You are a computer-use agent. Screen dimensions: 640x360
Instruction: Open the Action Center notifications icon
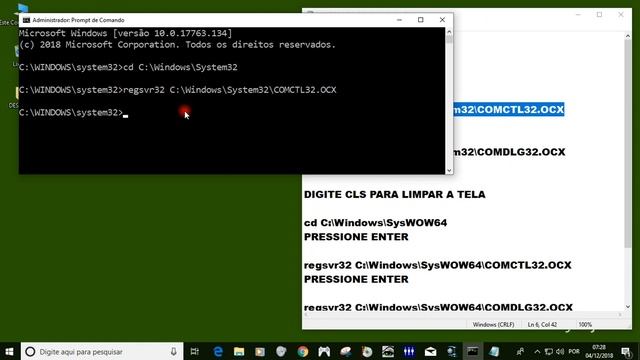tap(626, 351)
